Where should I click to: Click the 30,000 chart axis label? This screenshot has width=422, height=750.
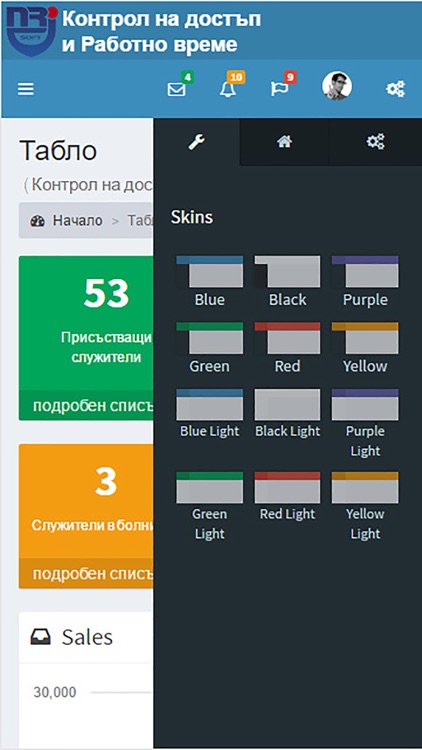[x=55, y=693]
